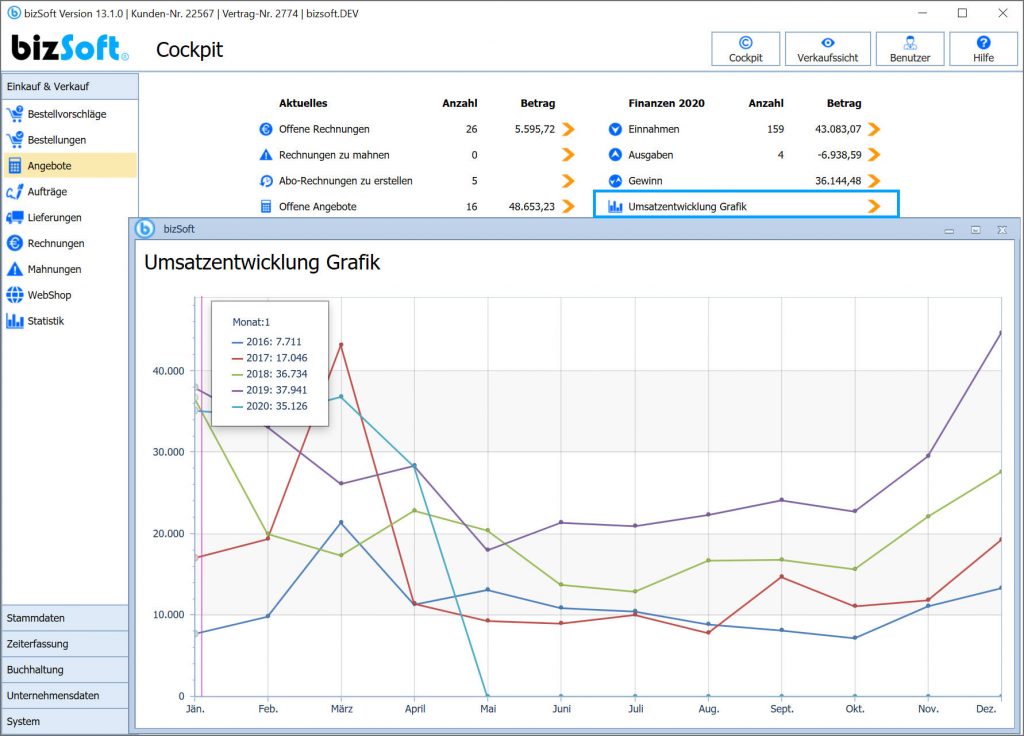Click Offene Angebote amount 48.653,23

point(532,206)
